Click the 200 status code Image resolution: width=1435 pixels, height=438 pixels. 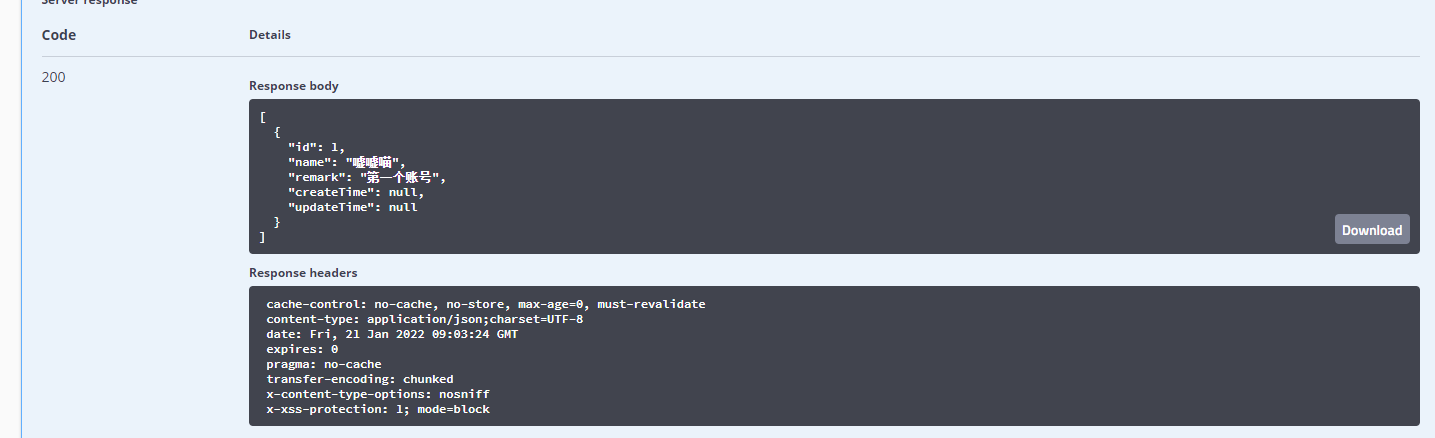click(54, 77)
